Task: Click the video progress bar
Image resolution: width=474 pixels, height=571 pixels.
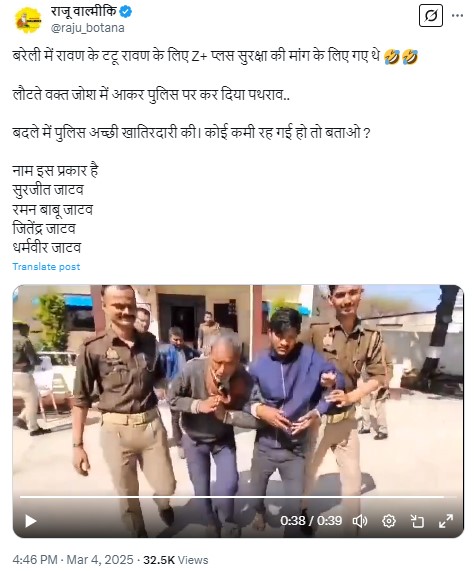Action: [238, 497]
